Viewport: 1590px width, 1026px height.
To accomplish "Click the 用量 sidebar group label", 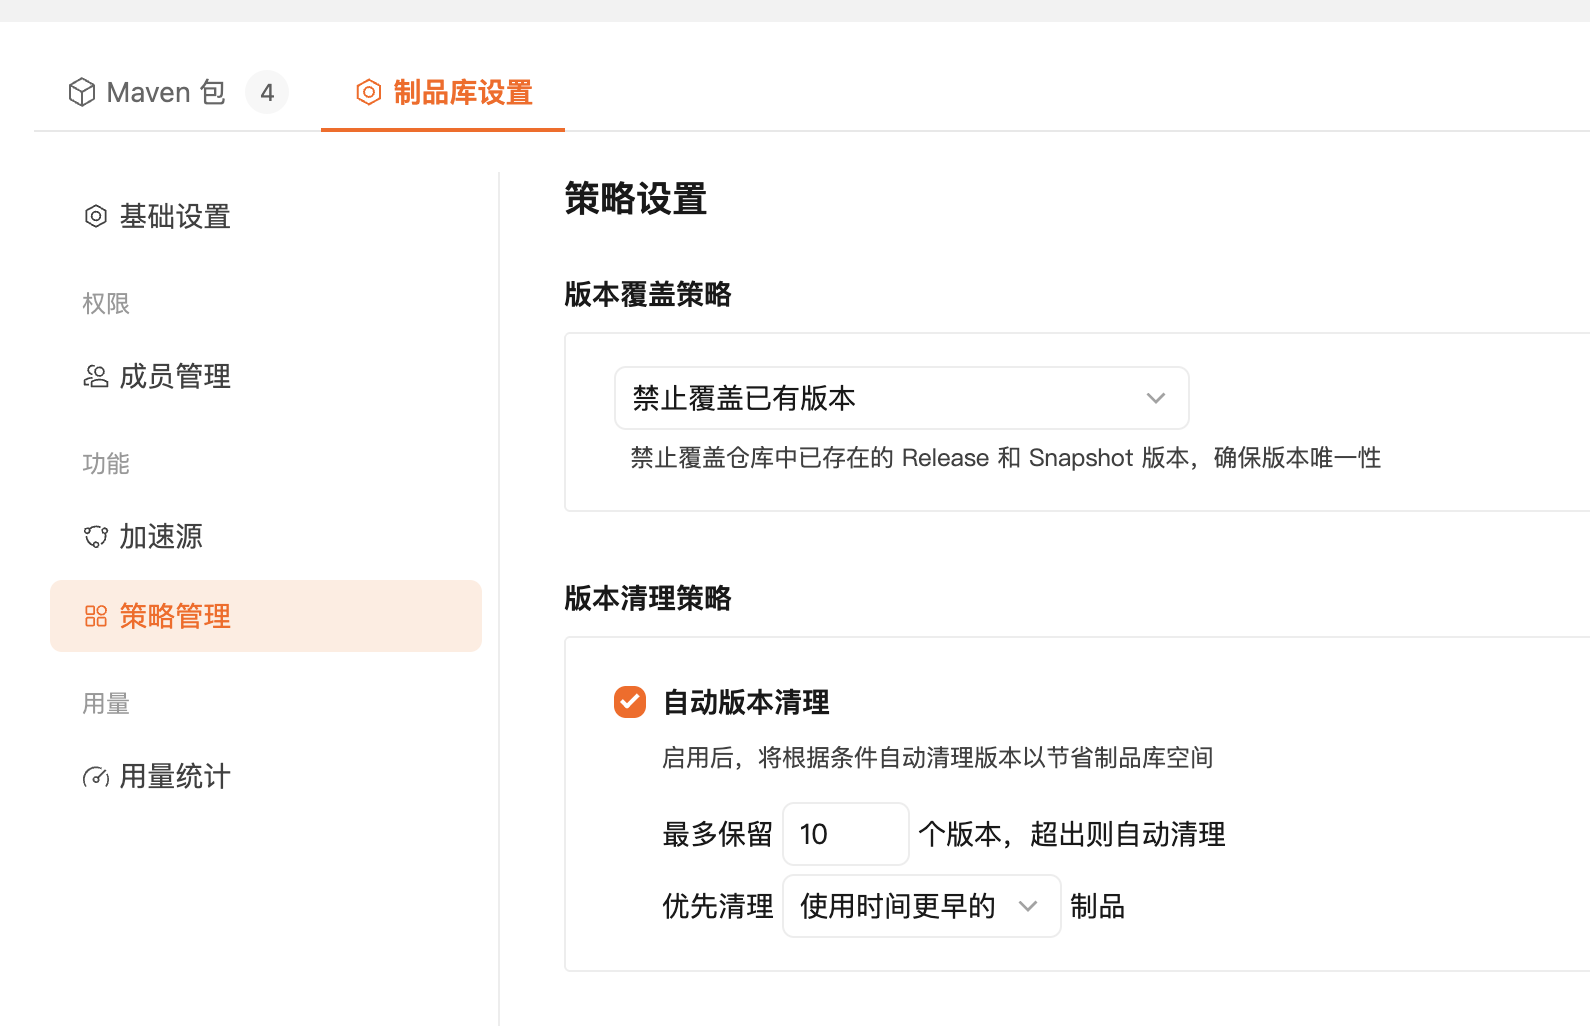I will coord(106,703).
